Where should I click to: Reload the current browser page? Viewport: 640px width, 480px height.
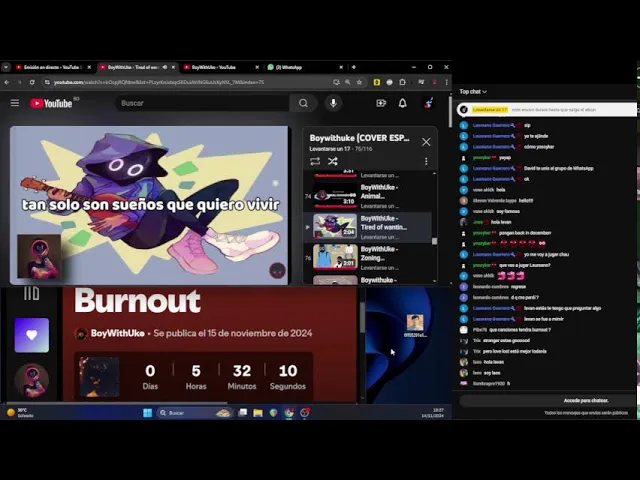coord(32,82)
